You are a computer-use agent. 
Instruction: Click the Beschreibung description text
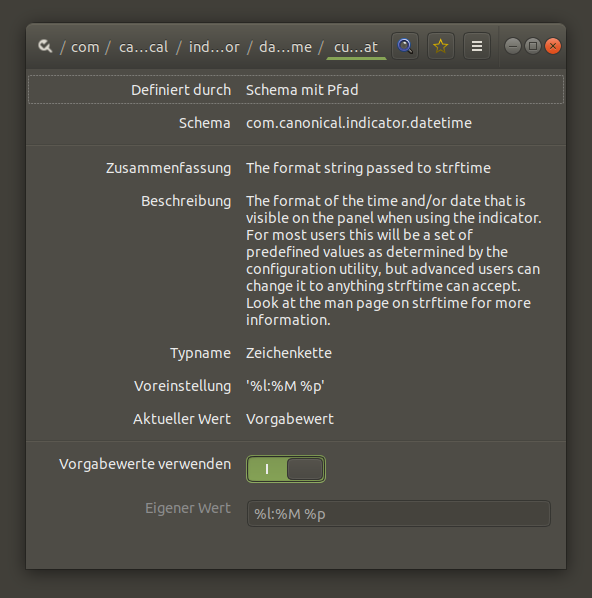point(394,260)
